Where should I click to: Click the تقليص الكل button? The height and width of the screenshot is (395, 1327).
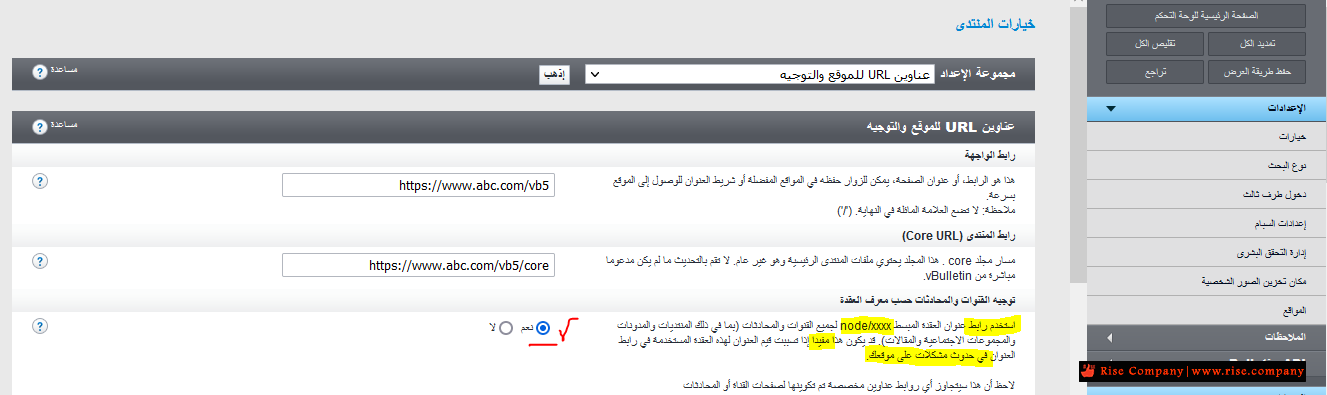pos(1155,45)
